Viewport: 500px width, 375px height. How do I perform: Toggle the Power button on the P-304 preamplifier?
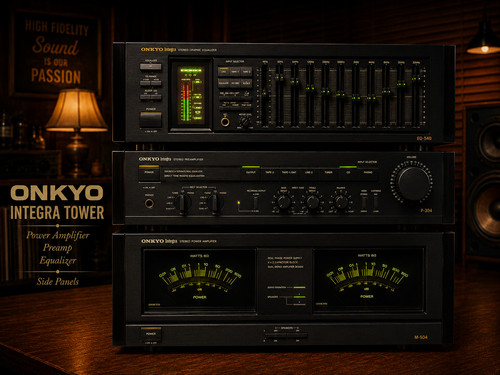point(149,173)
